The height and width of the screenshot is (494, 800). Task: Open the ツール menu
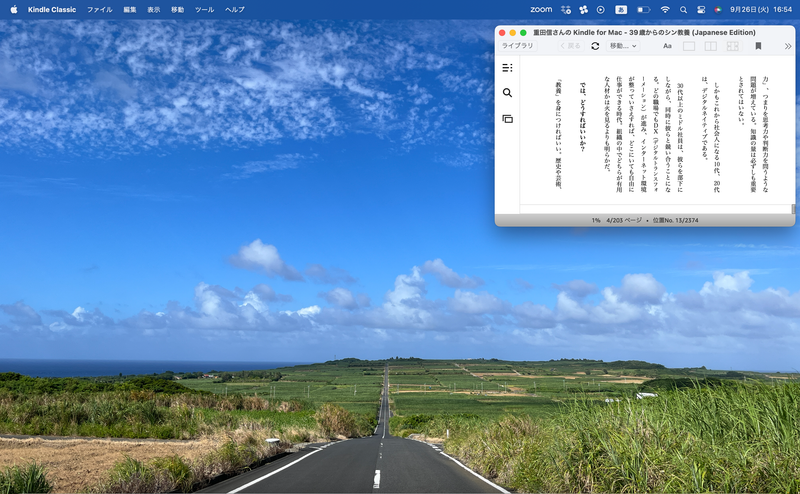click(204, 9)
